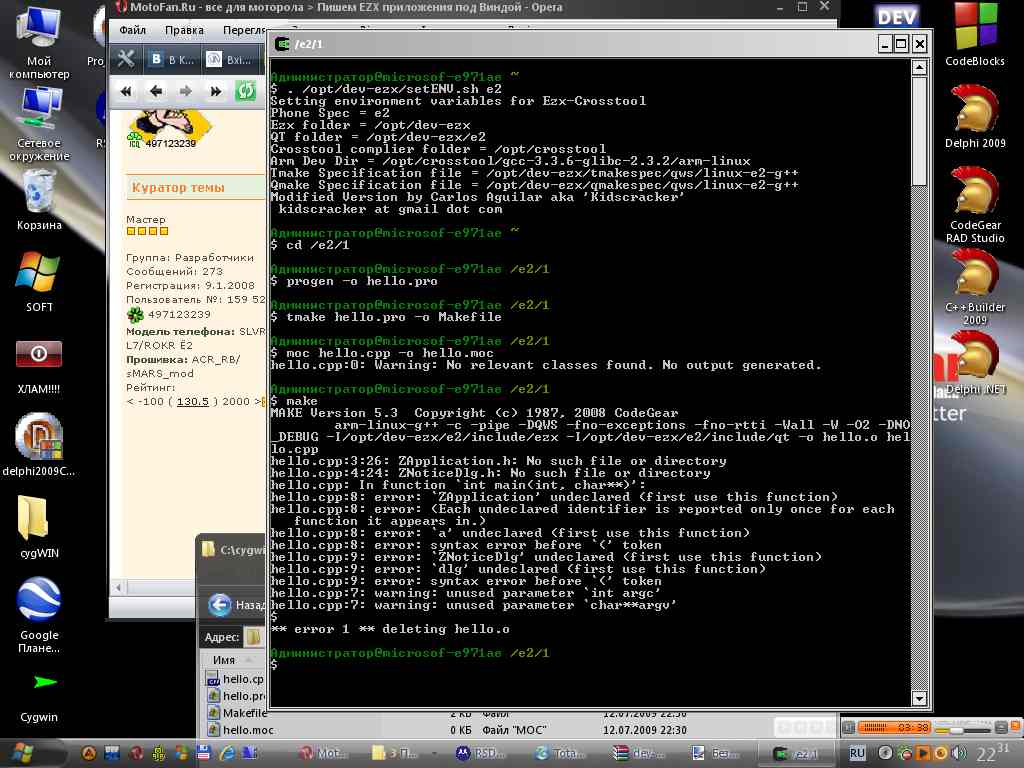Viewport: 1024px width, 768px height.
Task: Click Opera's fast-forward navigation button
Action: (216, 91)
